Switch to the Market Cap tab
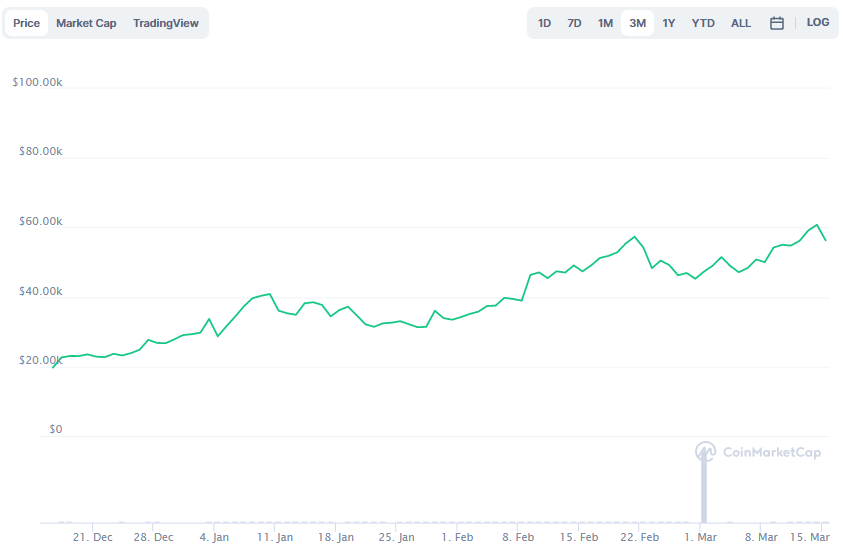Image resolution: width=843 pixels, height=559 pixels. click(x=86, y=23)
